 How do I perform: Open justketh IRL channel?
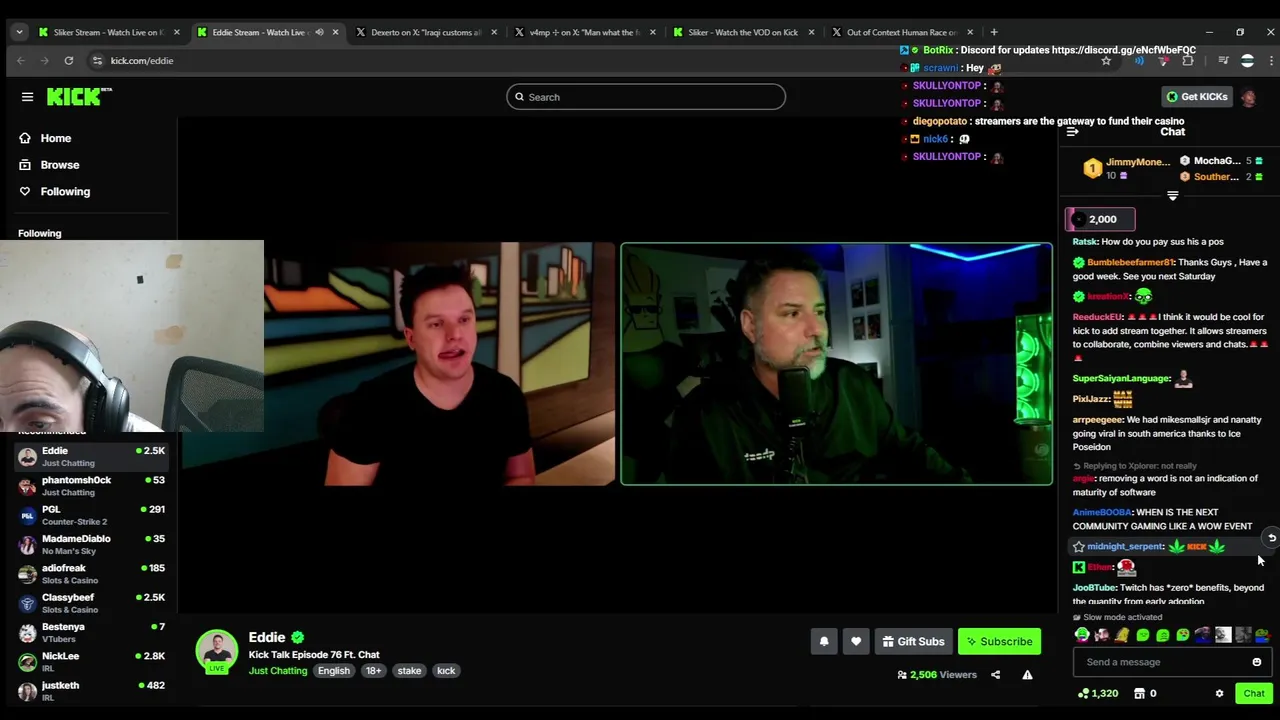[x=92, y=691]
